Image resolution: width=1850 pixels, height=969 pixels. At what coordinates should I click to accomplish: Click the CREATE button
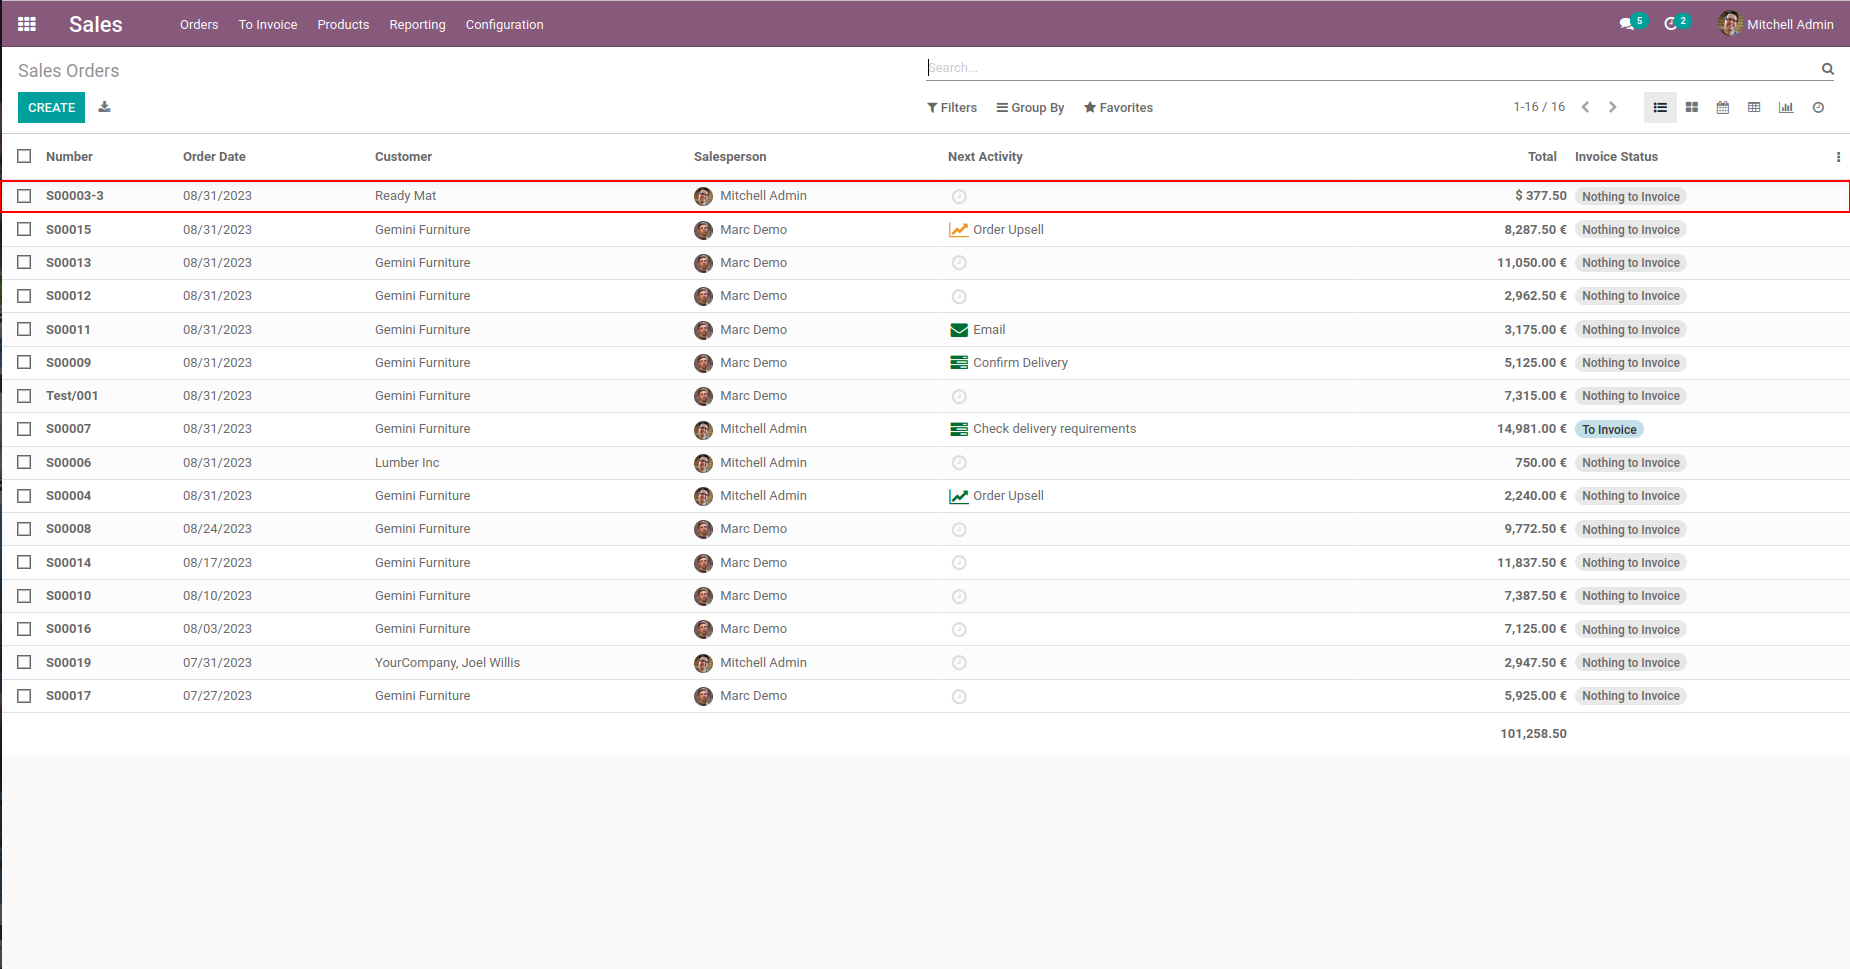coord(51,107)
